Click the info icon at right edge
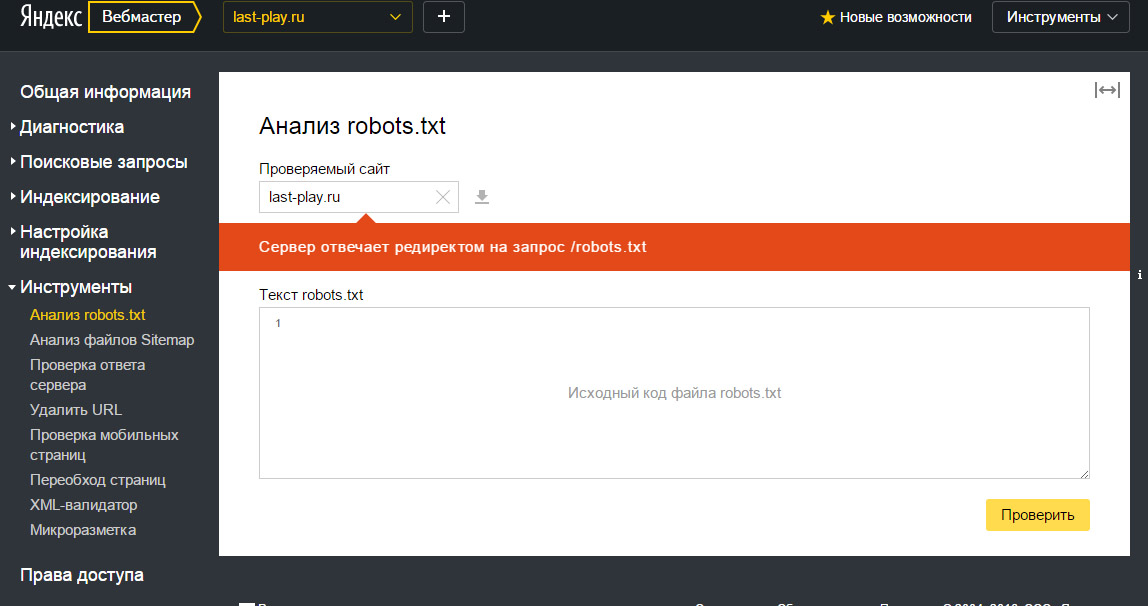The image size is (1148, 606). (1140, 275)
